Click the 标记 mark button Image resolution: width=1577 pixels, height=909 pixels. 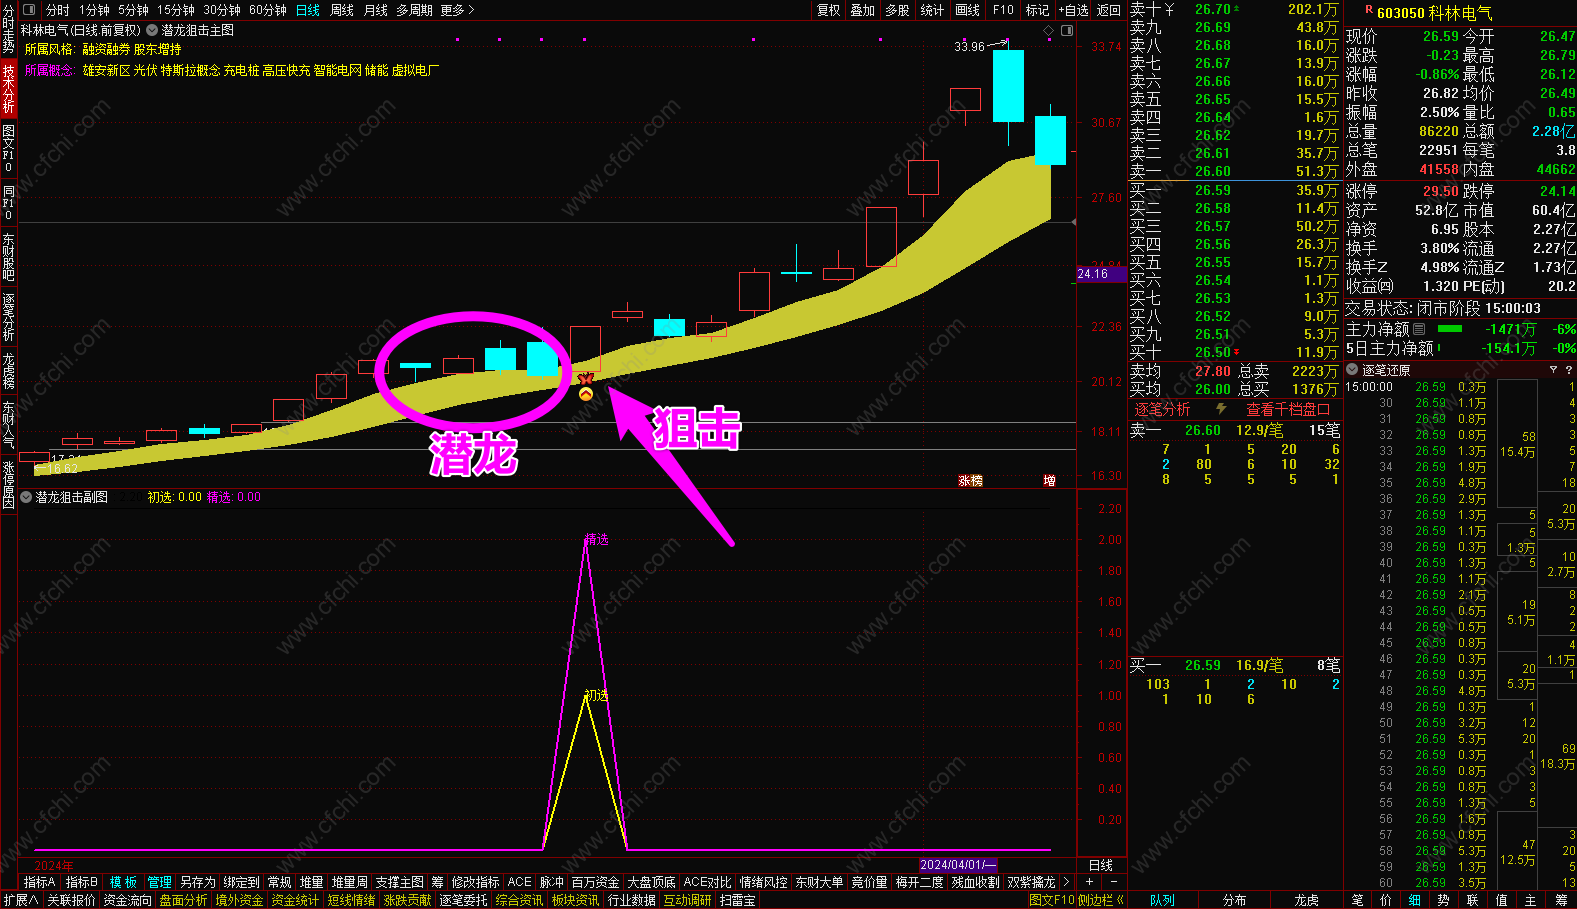click(x=1037, y=10)
